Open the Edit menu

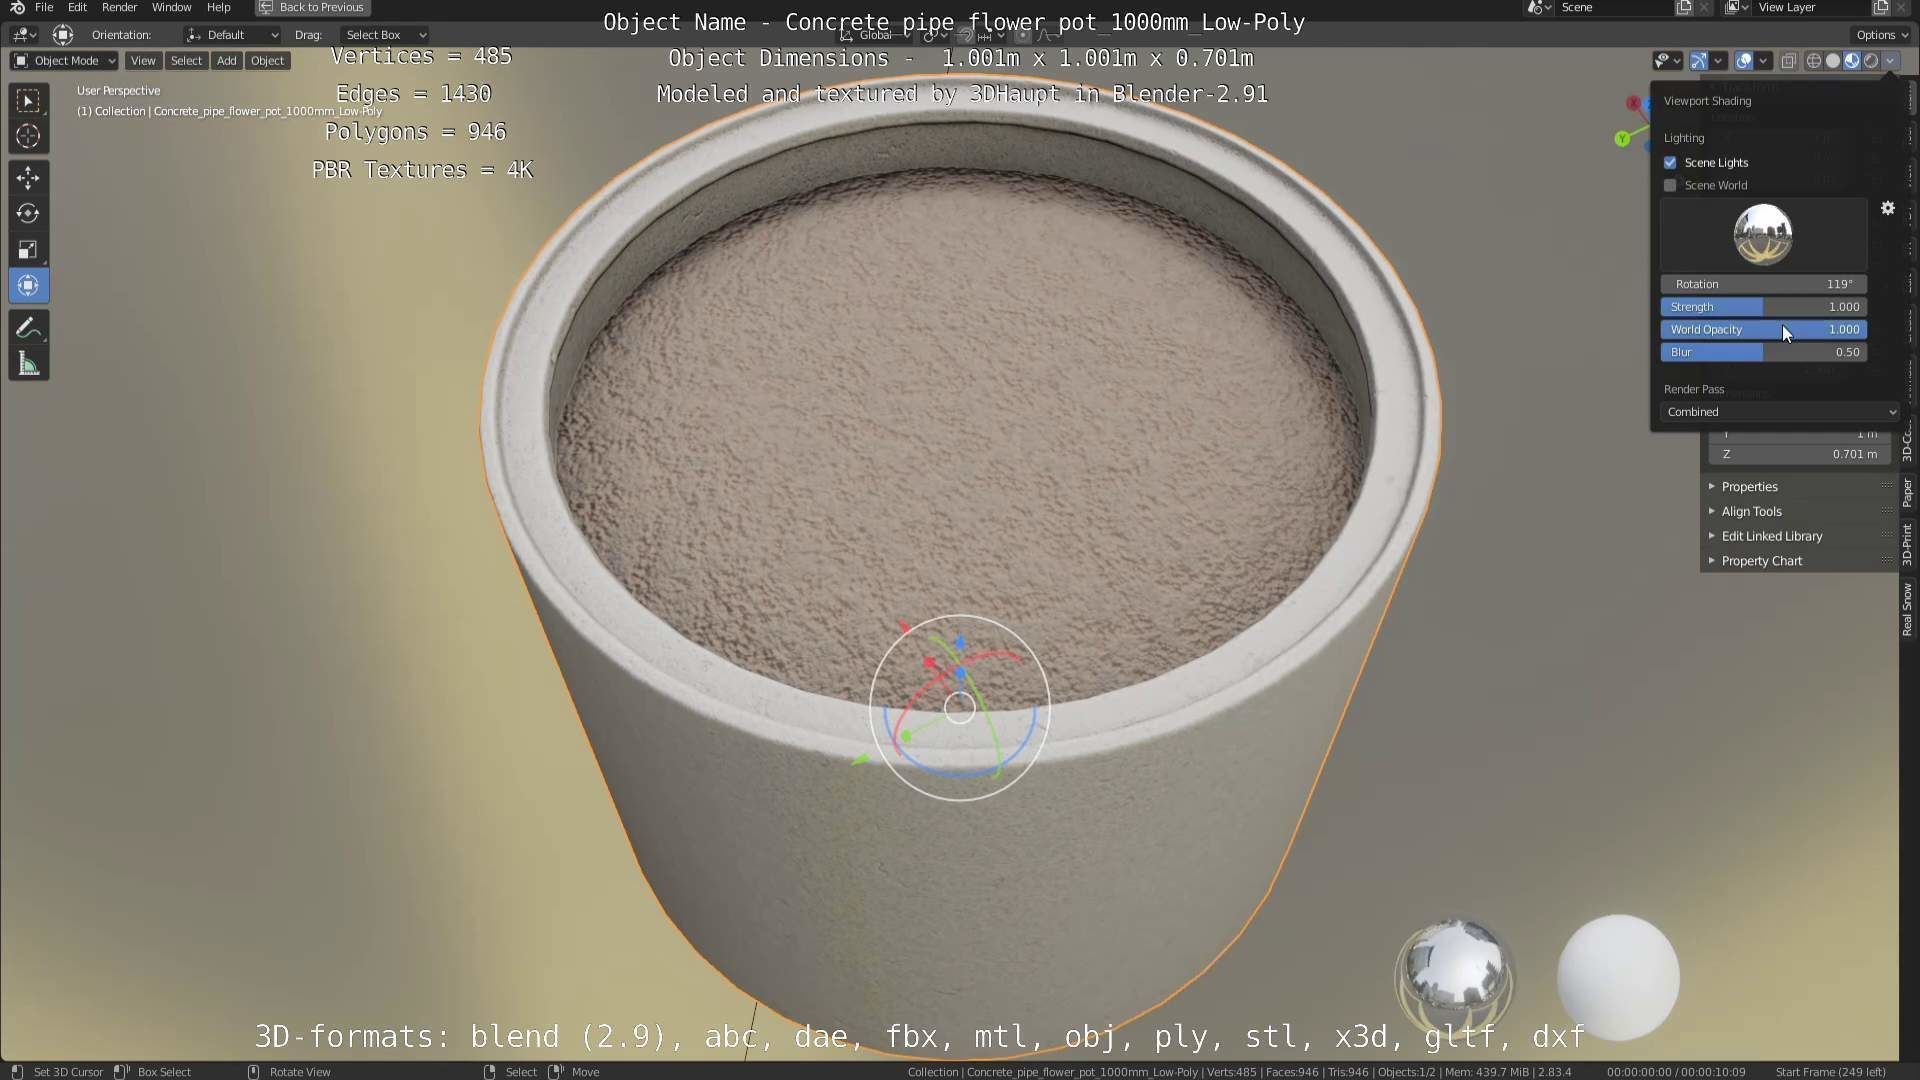[77, 7]
